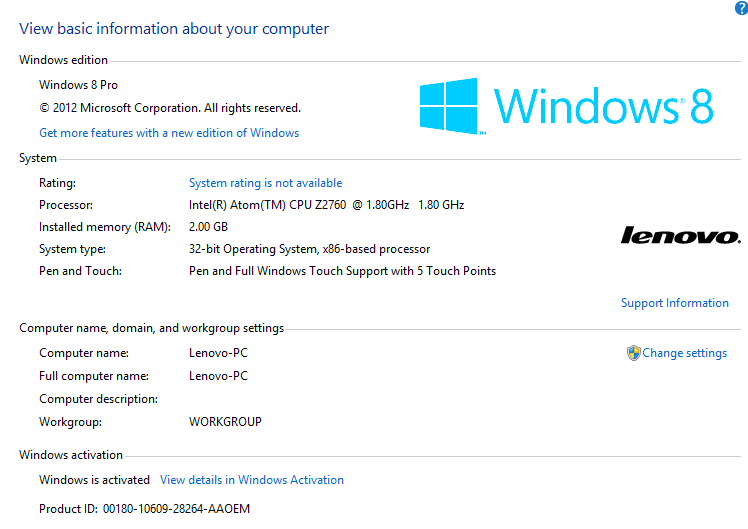Screen dimensions: 748x529
Task: Click the System section header
Action: point(38,158)
